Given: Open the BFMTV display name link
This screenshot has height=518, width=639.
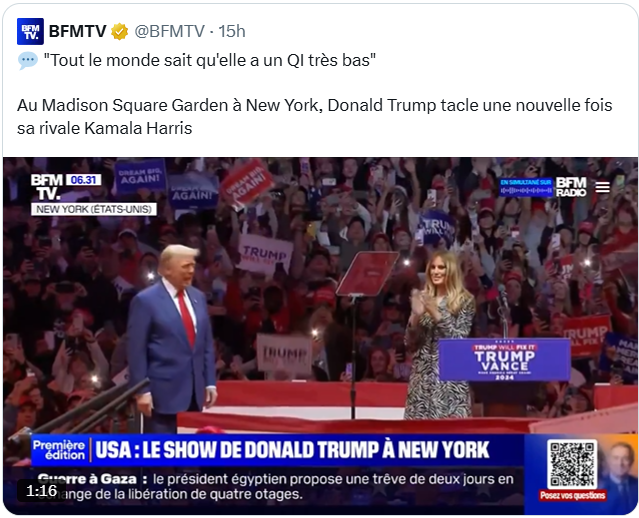Looking at the screenshot, I should coord(77,31).
